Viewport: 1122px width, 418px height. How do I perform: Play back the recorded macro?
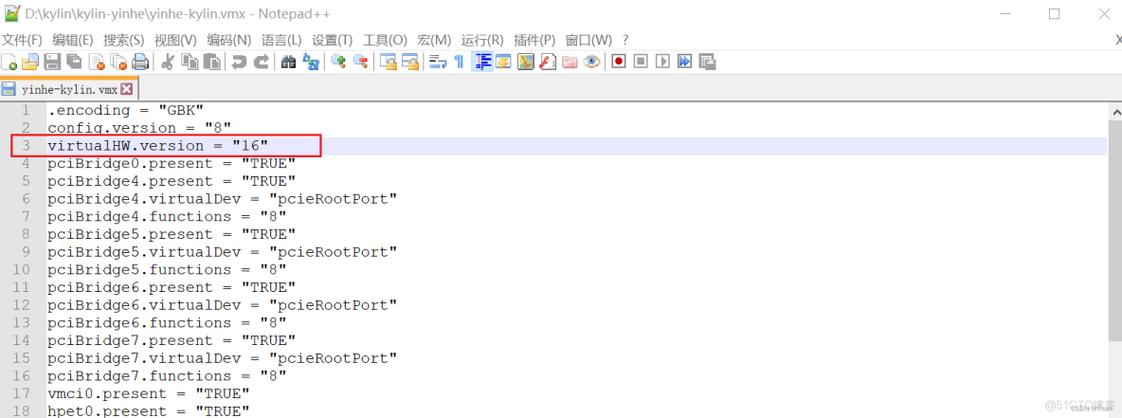click(x=663, y=62)
